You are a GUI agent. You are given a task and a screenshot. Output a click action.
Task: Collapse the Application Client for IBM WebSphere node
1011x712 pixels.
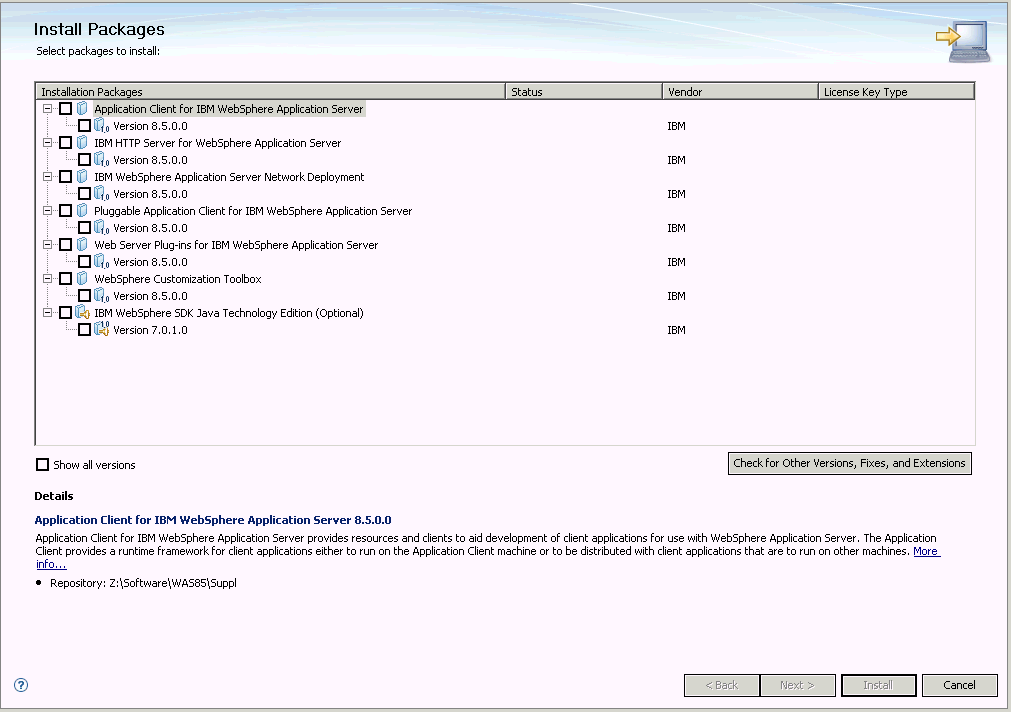click(47, 108)
